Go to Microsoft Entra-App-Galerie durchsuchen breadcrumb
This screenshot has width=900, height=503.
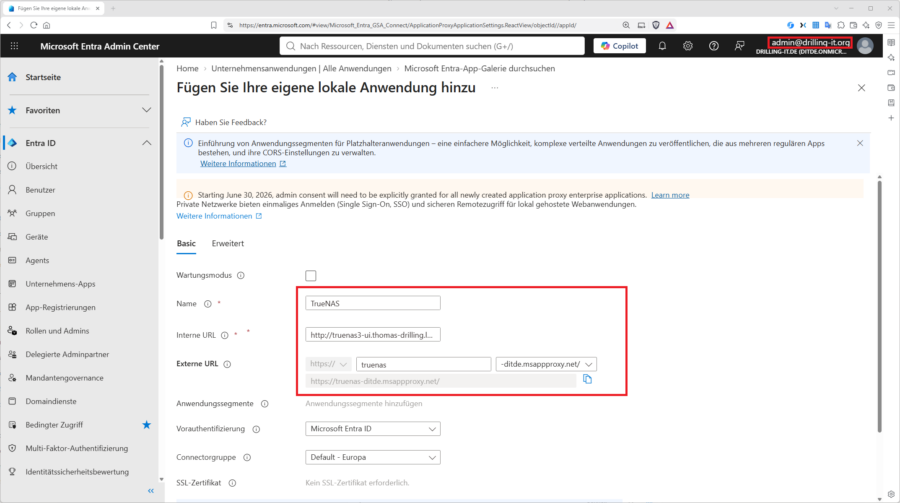[x=479, y=68]
